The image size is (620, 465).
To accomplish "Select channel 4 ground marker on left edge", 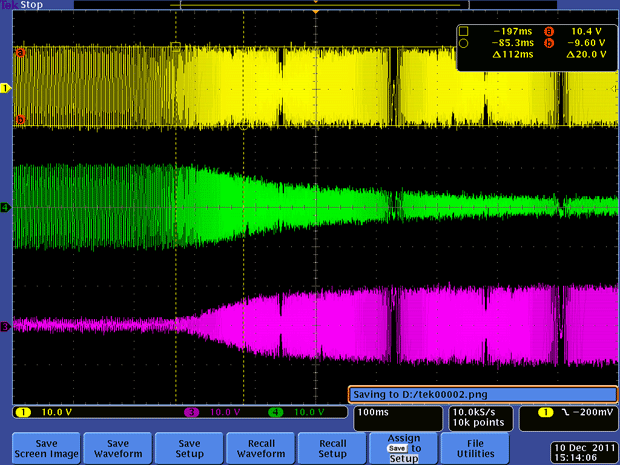I will click(6, 207).
